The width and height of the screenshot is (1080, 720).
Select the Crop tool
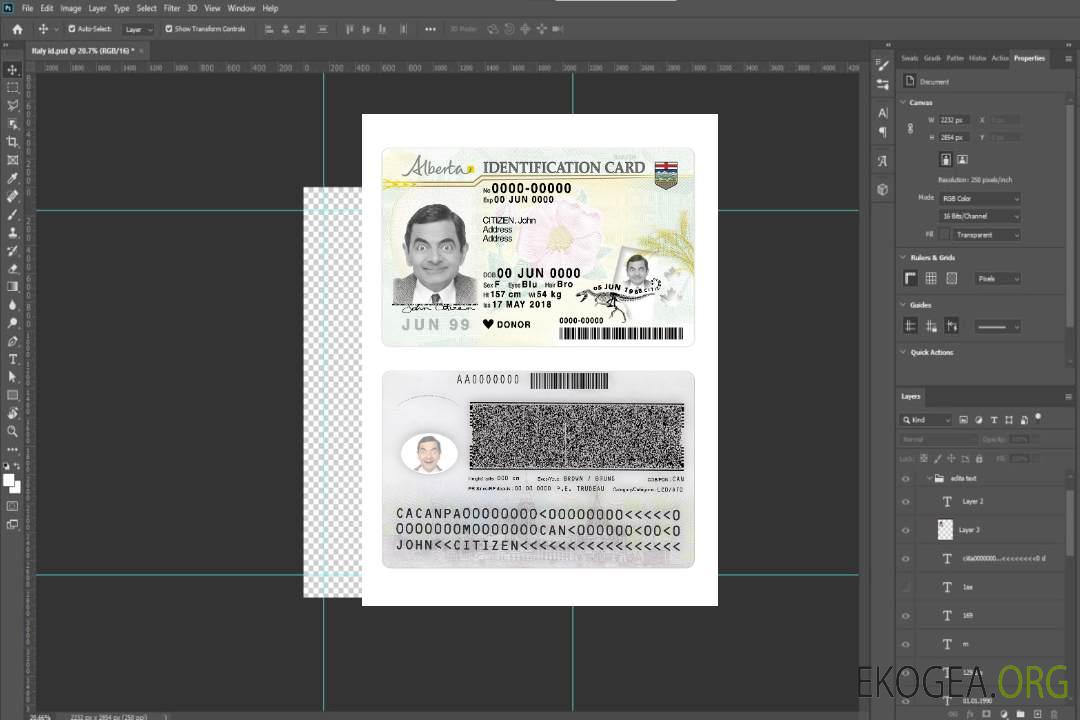click(13, 142)
